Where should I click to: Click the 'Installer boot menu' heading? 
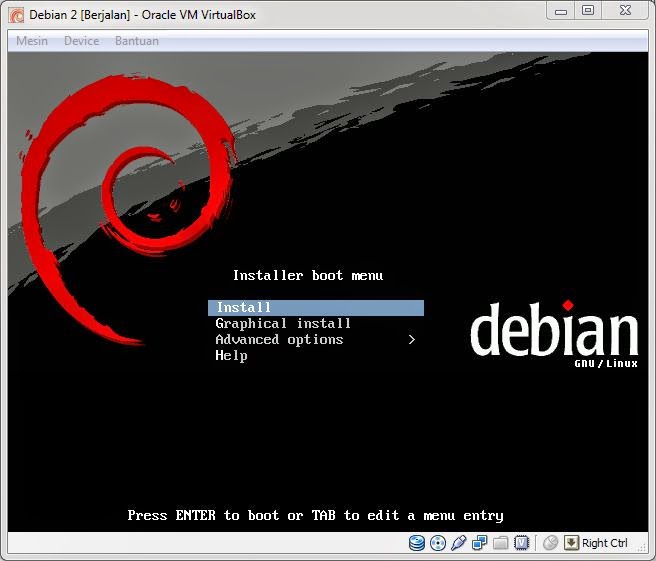point(308,275)
